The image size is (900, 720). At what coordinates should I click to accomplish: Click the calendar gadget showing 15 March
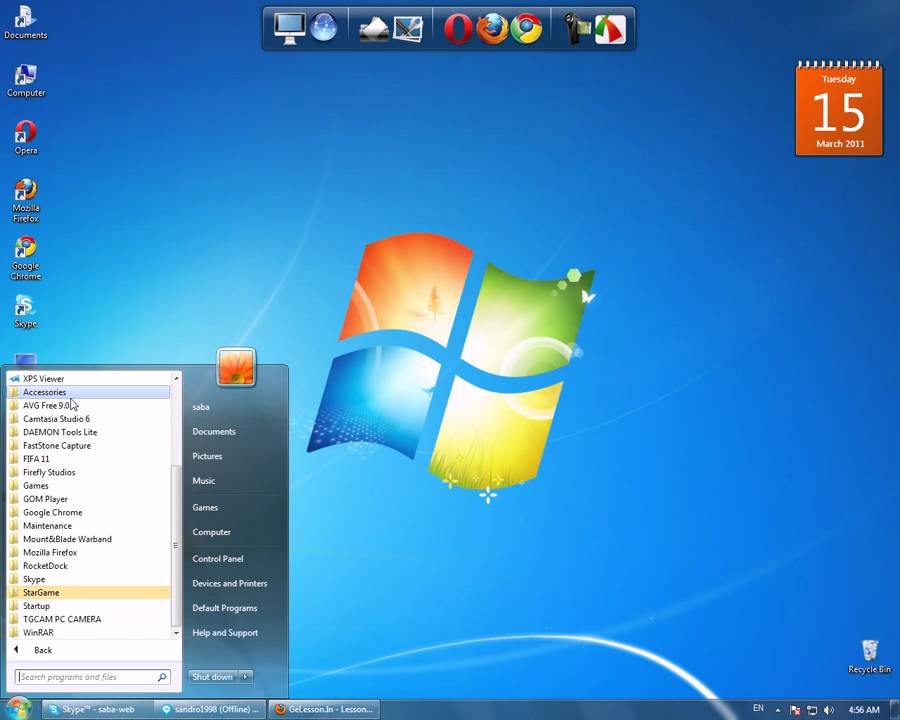point(839,108)
